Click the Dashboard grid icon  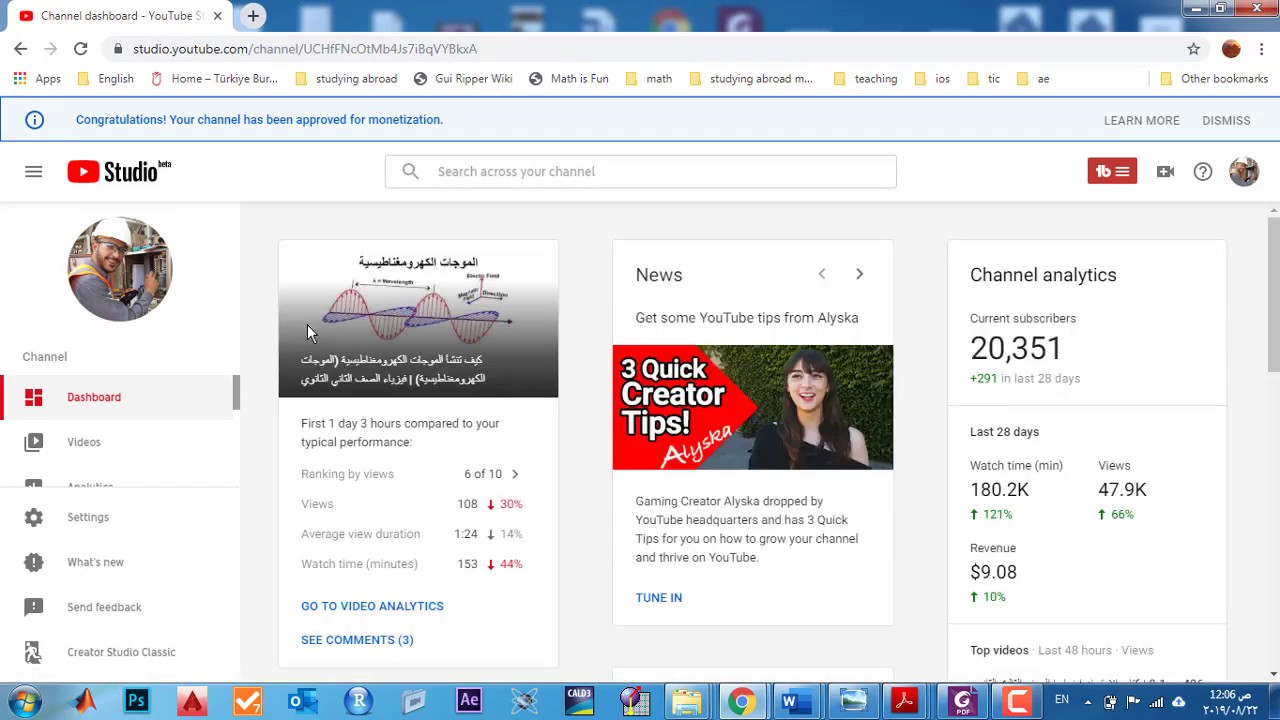click(x=34, y=397)
